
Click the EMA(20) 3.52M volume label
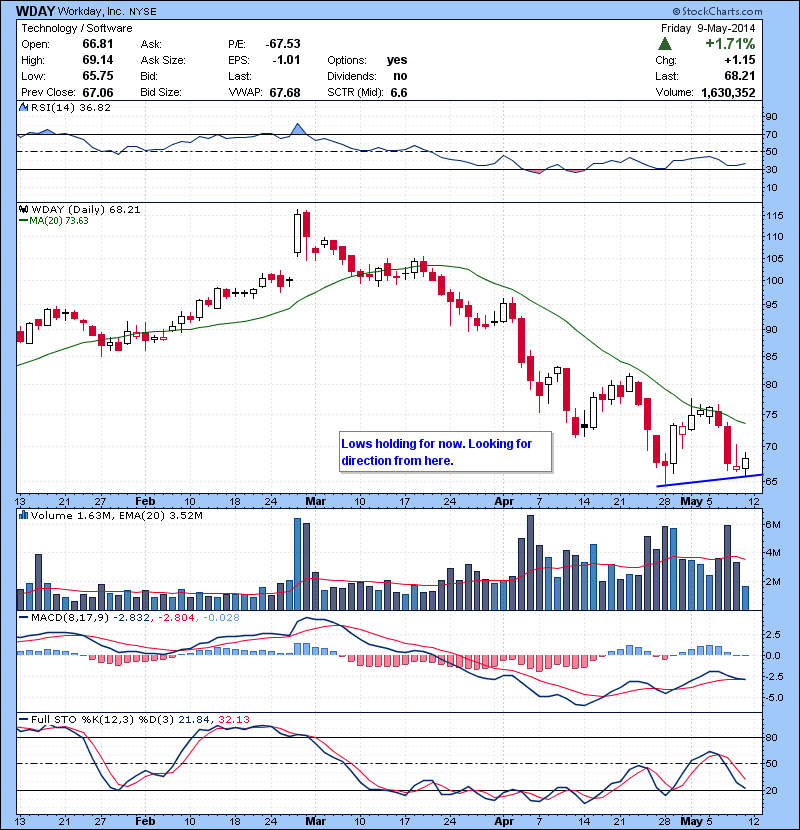[x=161, y=515]
